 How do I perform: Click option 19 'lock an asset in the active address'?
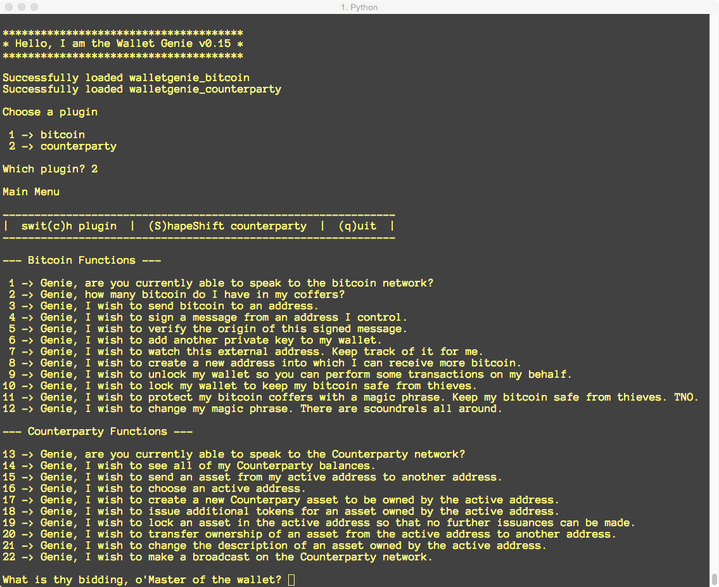(319, 523)
